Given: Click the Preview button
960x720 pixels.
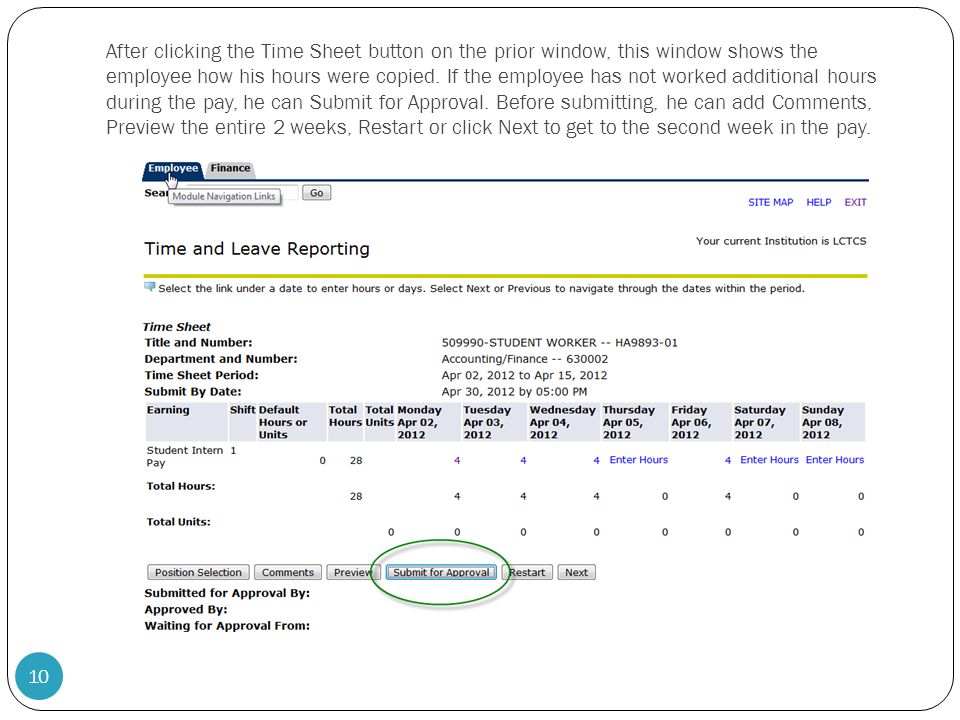Looking at the screenshot, I should pos(351,572).
